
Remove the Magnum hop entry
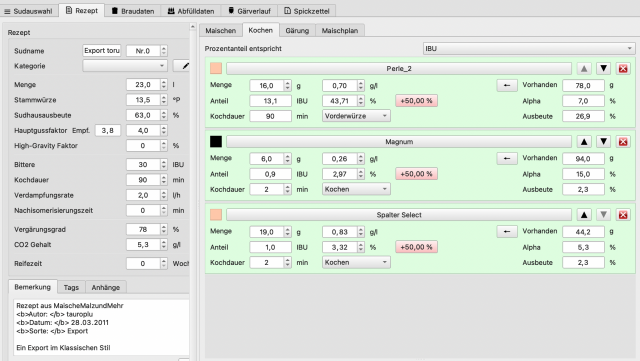(623, 142)
